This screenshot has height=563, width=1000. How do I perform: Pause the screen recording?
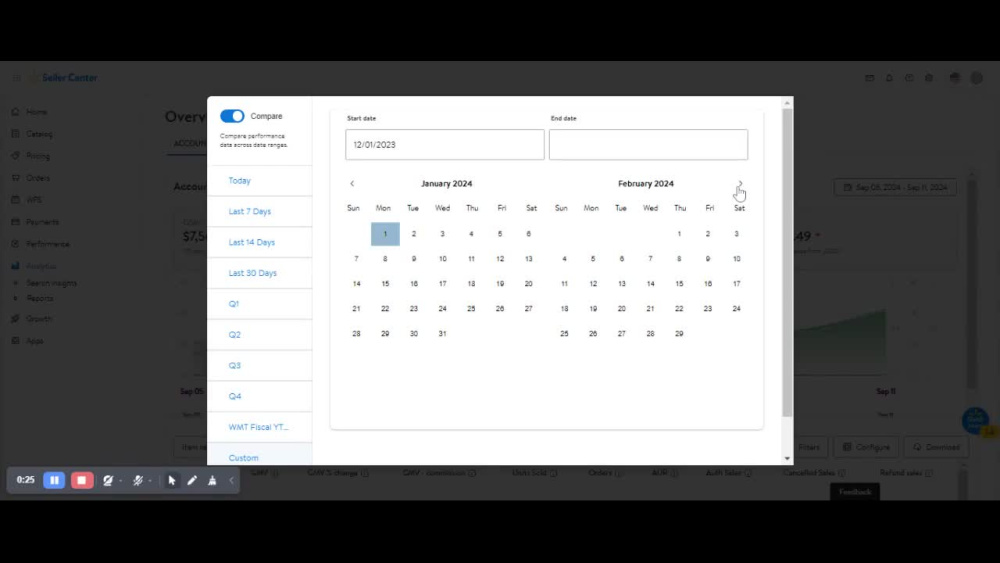54,480
